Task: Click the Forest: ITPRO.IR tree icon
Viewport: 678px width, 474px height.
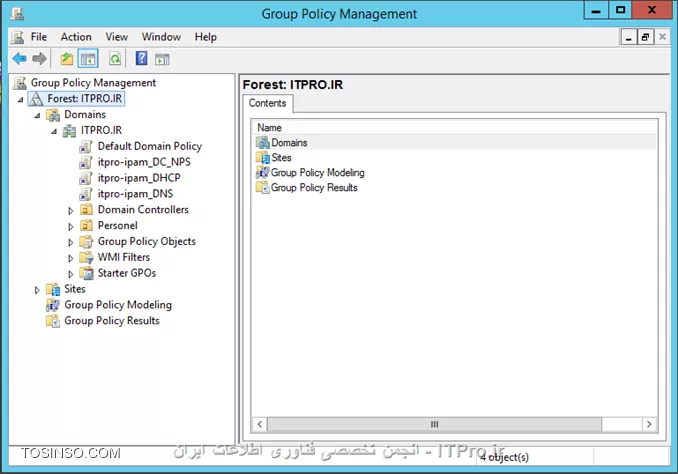Action: pos(36,99)
